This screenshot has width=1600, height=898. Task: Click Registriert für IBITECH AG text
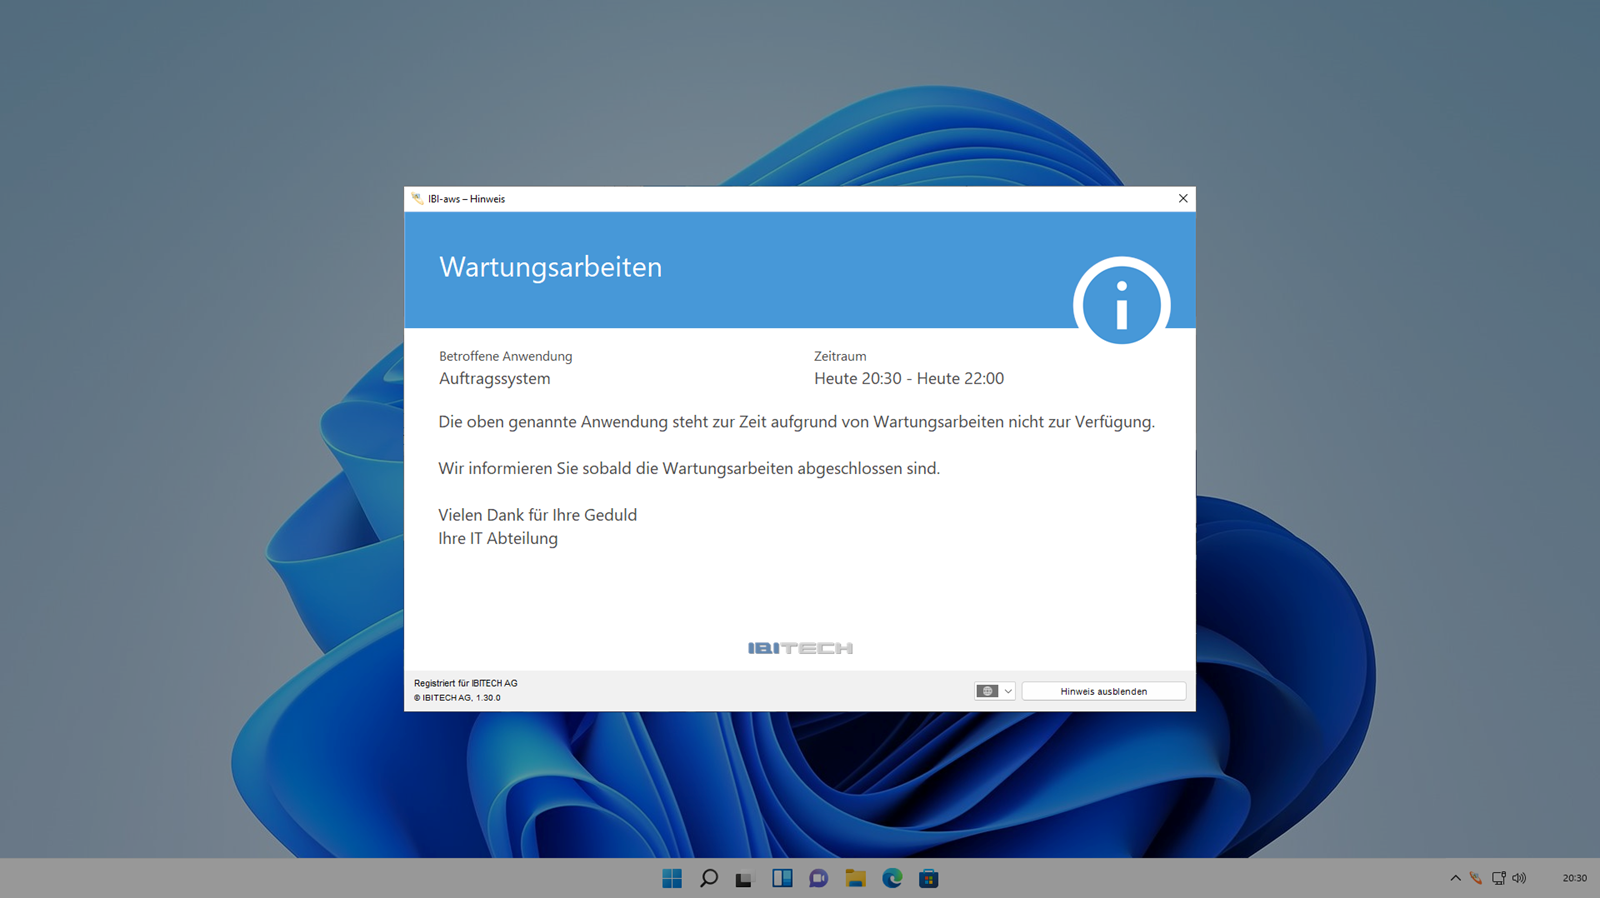click(465, 683)
